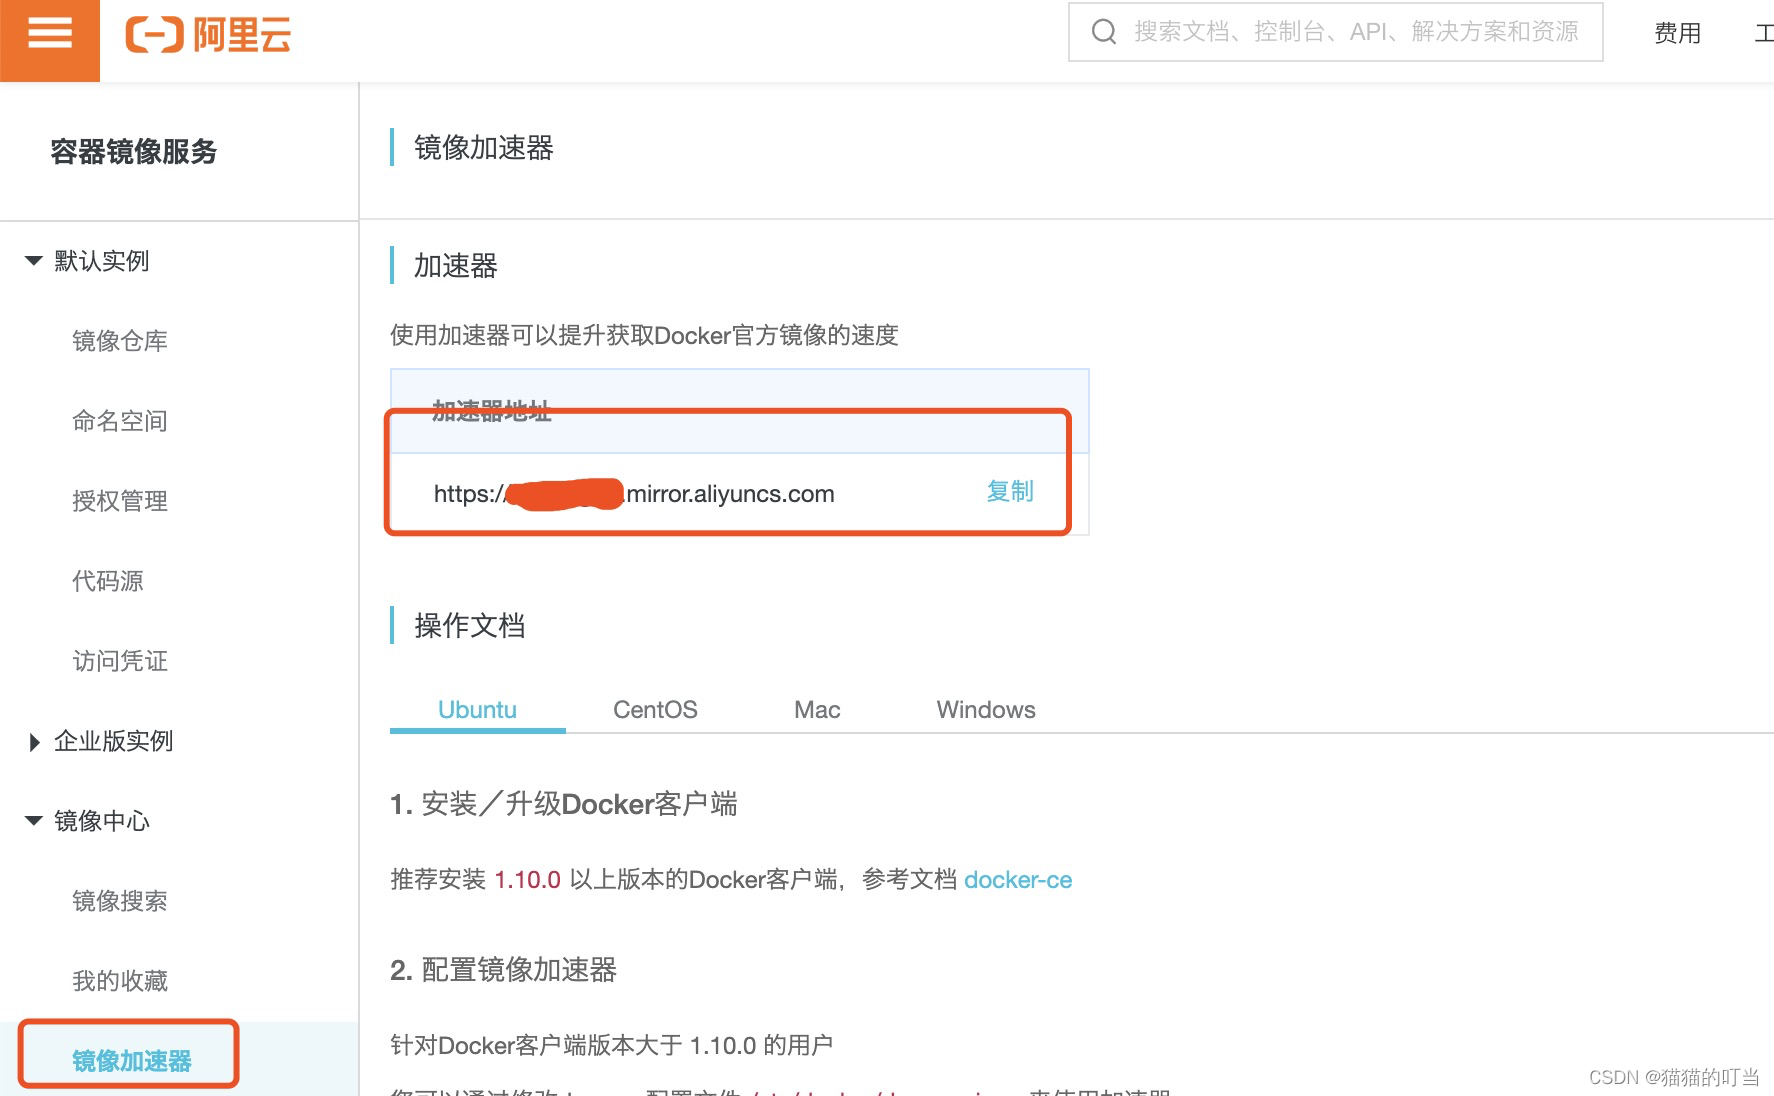Viewport: 1774px width, 1096px height.
Task: Open 命名空间 in the sidebar
Action: [121, 421]
